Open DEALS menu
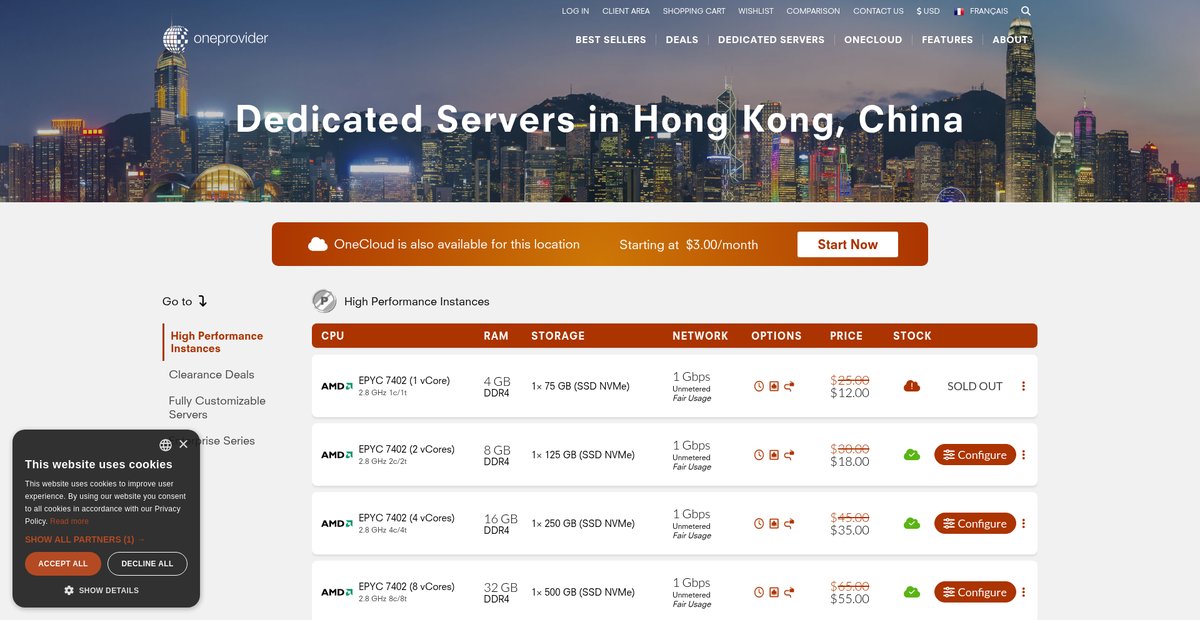Screen dimensions: 1200x620 [682, 40]
